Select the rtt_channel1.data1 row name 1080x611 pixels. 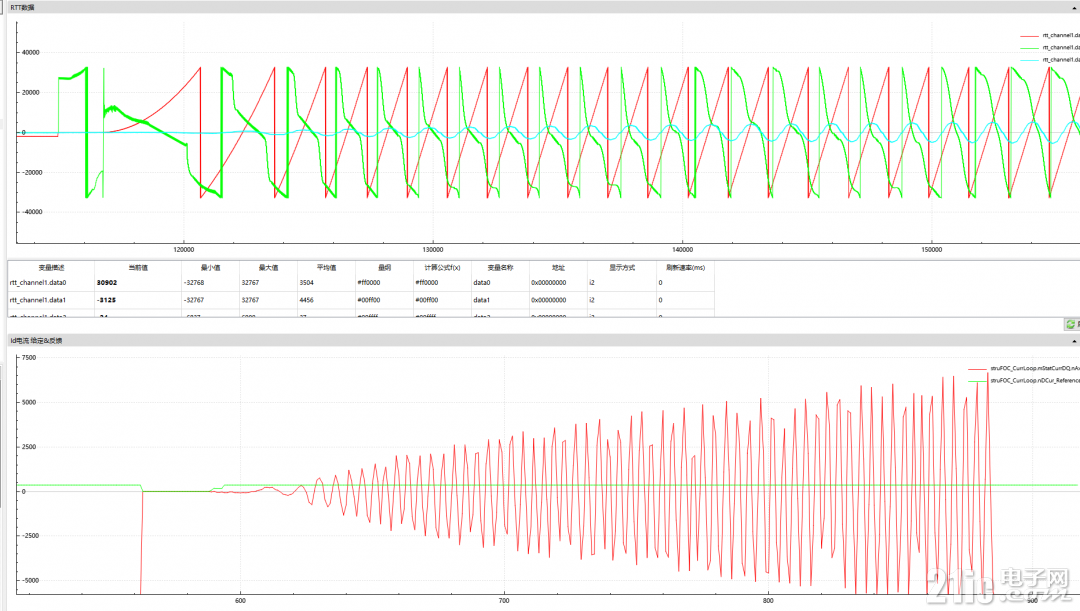(x=38, y=300)
